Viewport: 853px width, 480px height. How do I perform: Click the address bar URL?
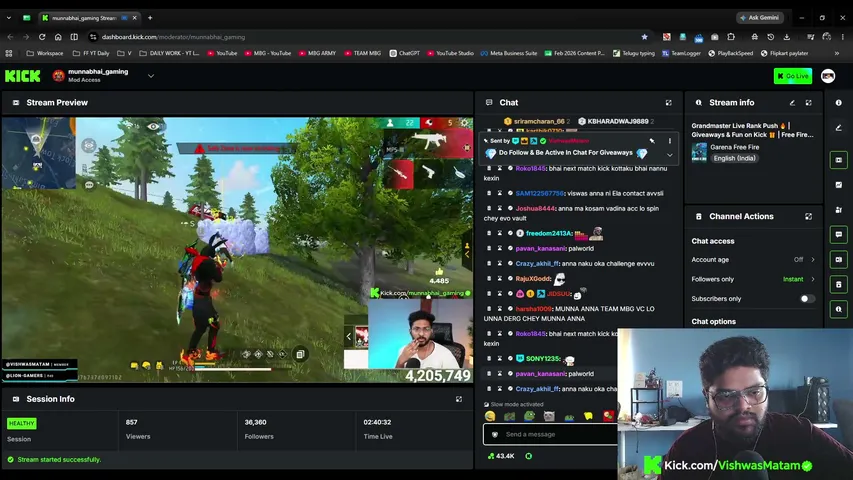(x=173, y=37)
